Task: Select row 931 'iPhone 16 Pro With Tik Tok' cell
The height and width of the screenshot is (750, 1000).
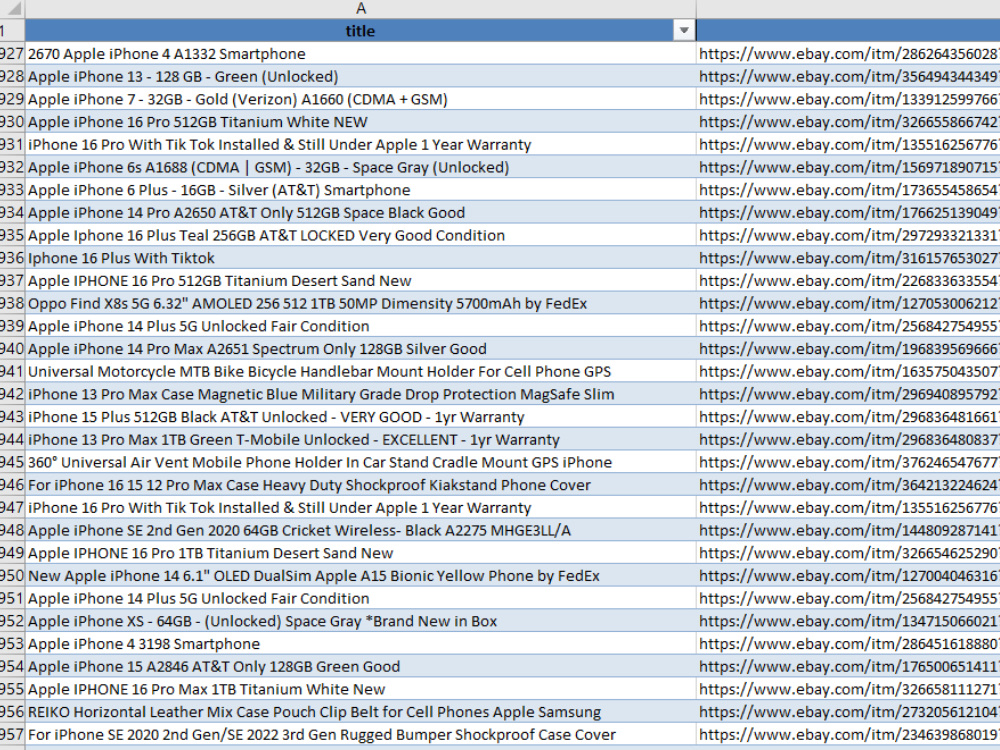Action: (360, 145)
